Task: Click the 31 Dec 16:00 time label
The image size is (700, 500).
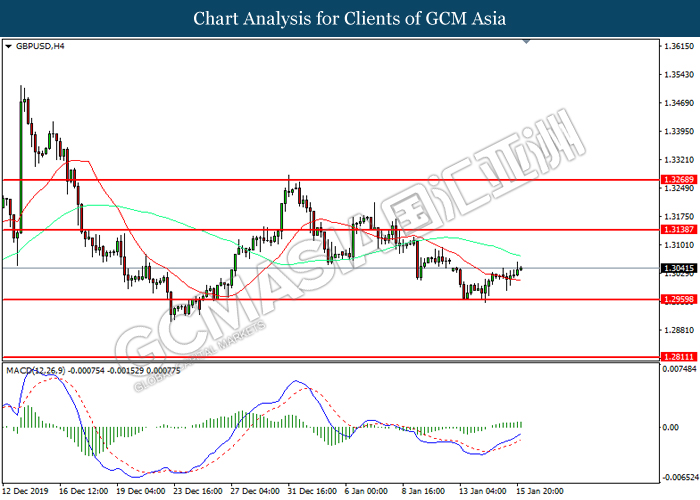Action: (x=312, y=491)
